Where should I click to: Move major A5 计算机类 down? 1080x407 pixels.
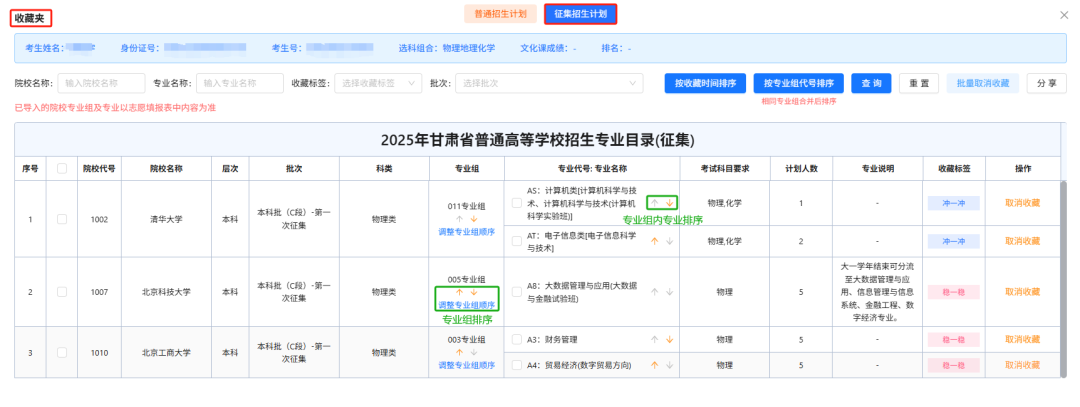pyautogui.click(x=669, y=202)
